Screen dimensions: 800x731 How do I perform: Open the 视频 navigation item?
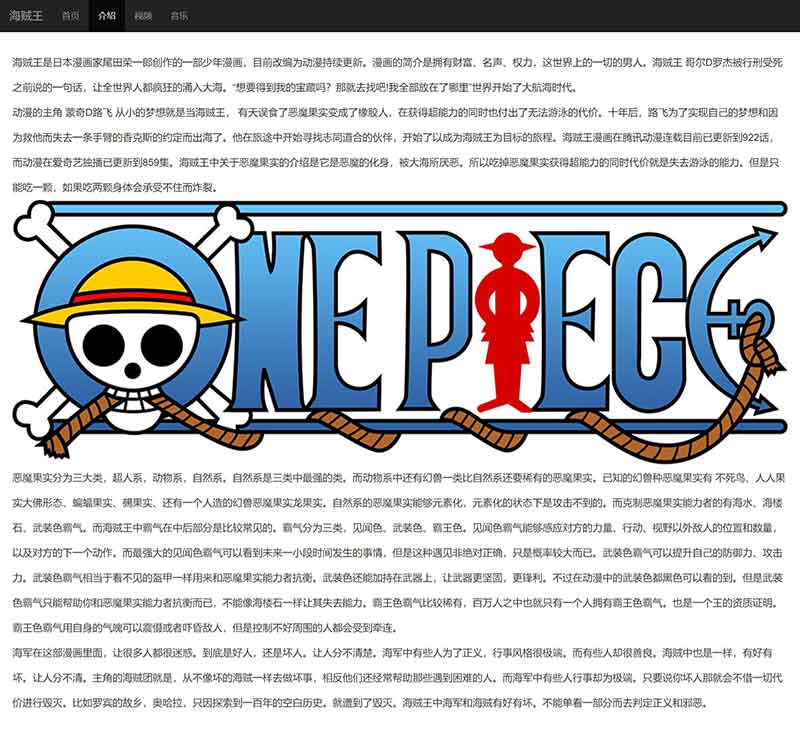143,16
